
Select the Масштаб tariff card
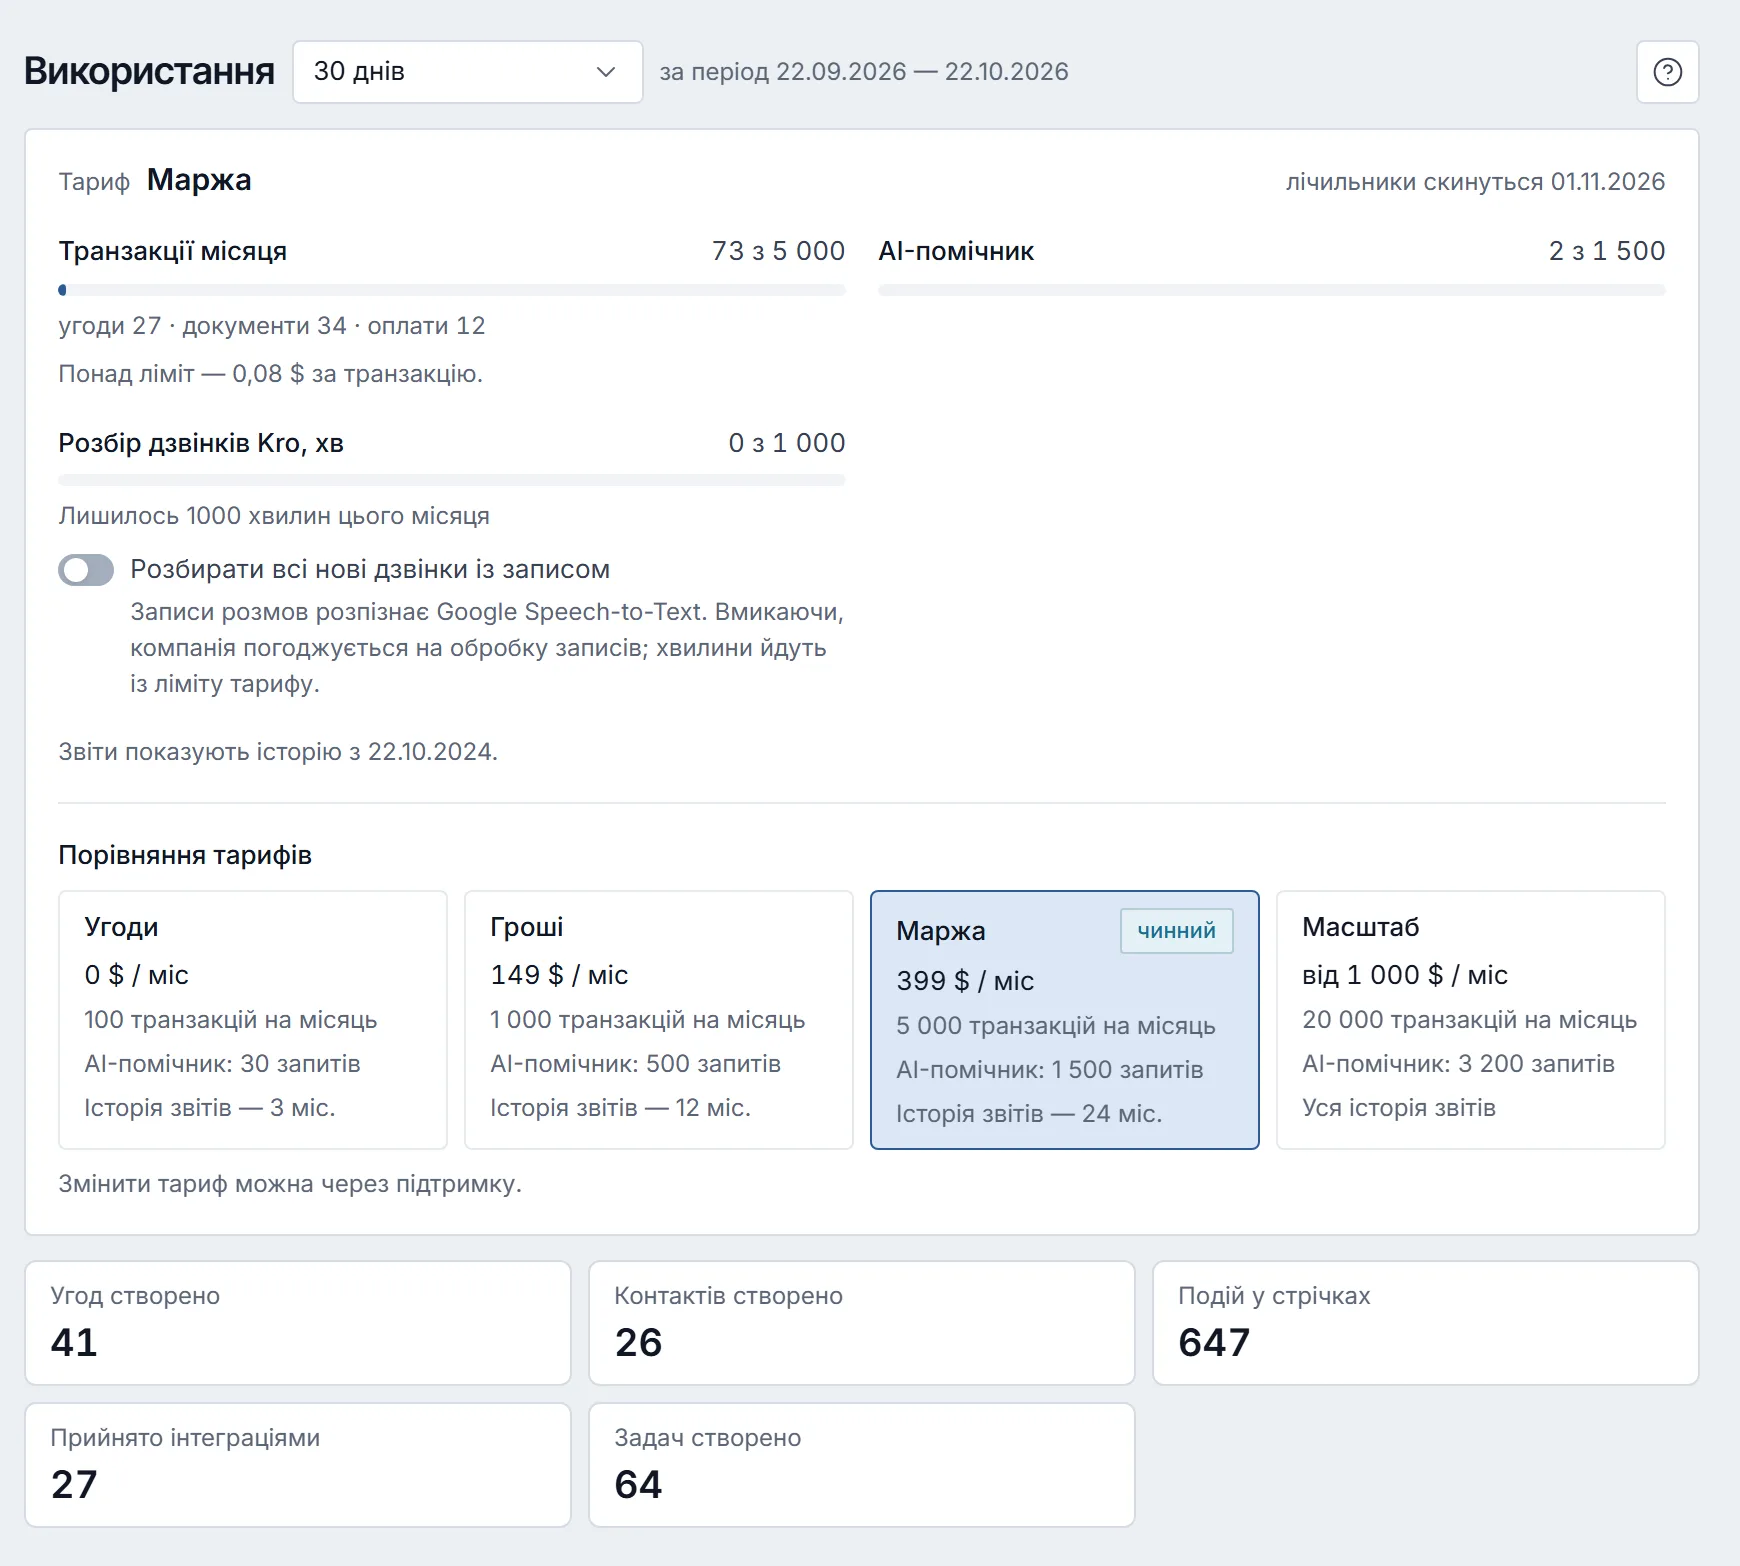pos(1471,1020)
